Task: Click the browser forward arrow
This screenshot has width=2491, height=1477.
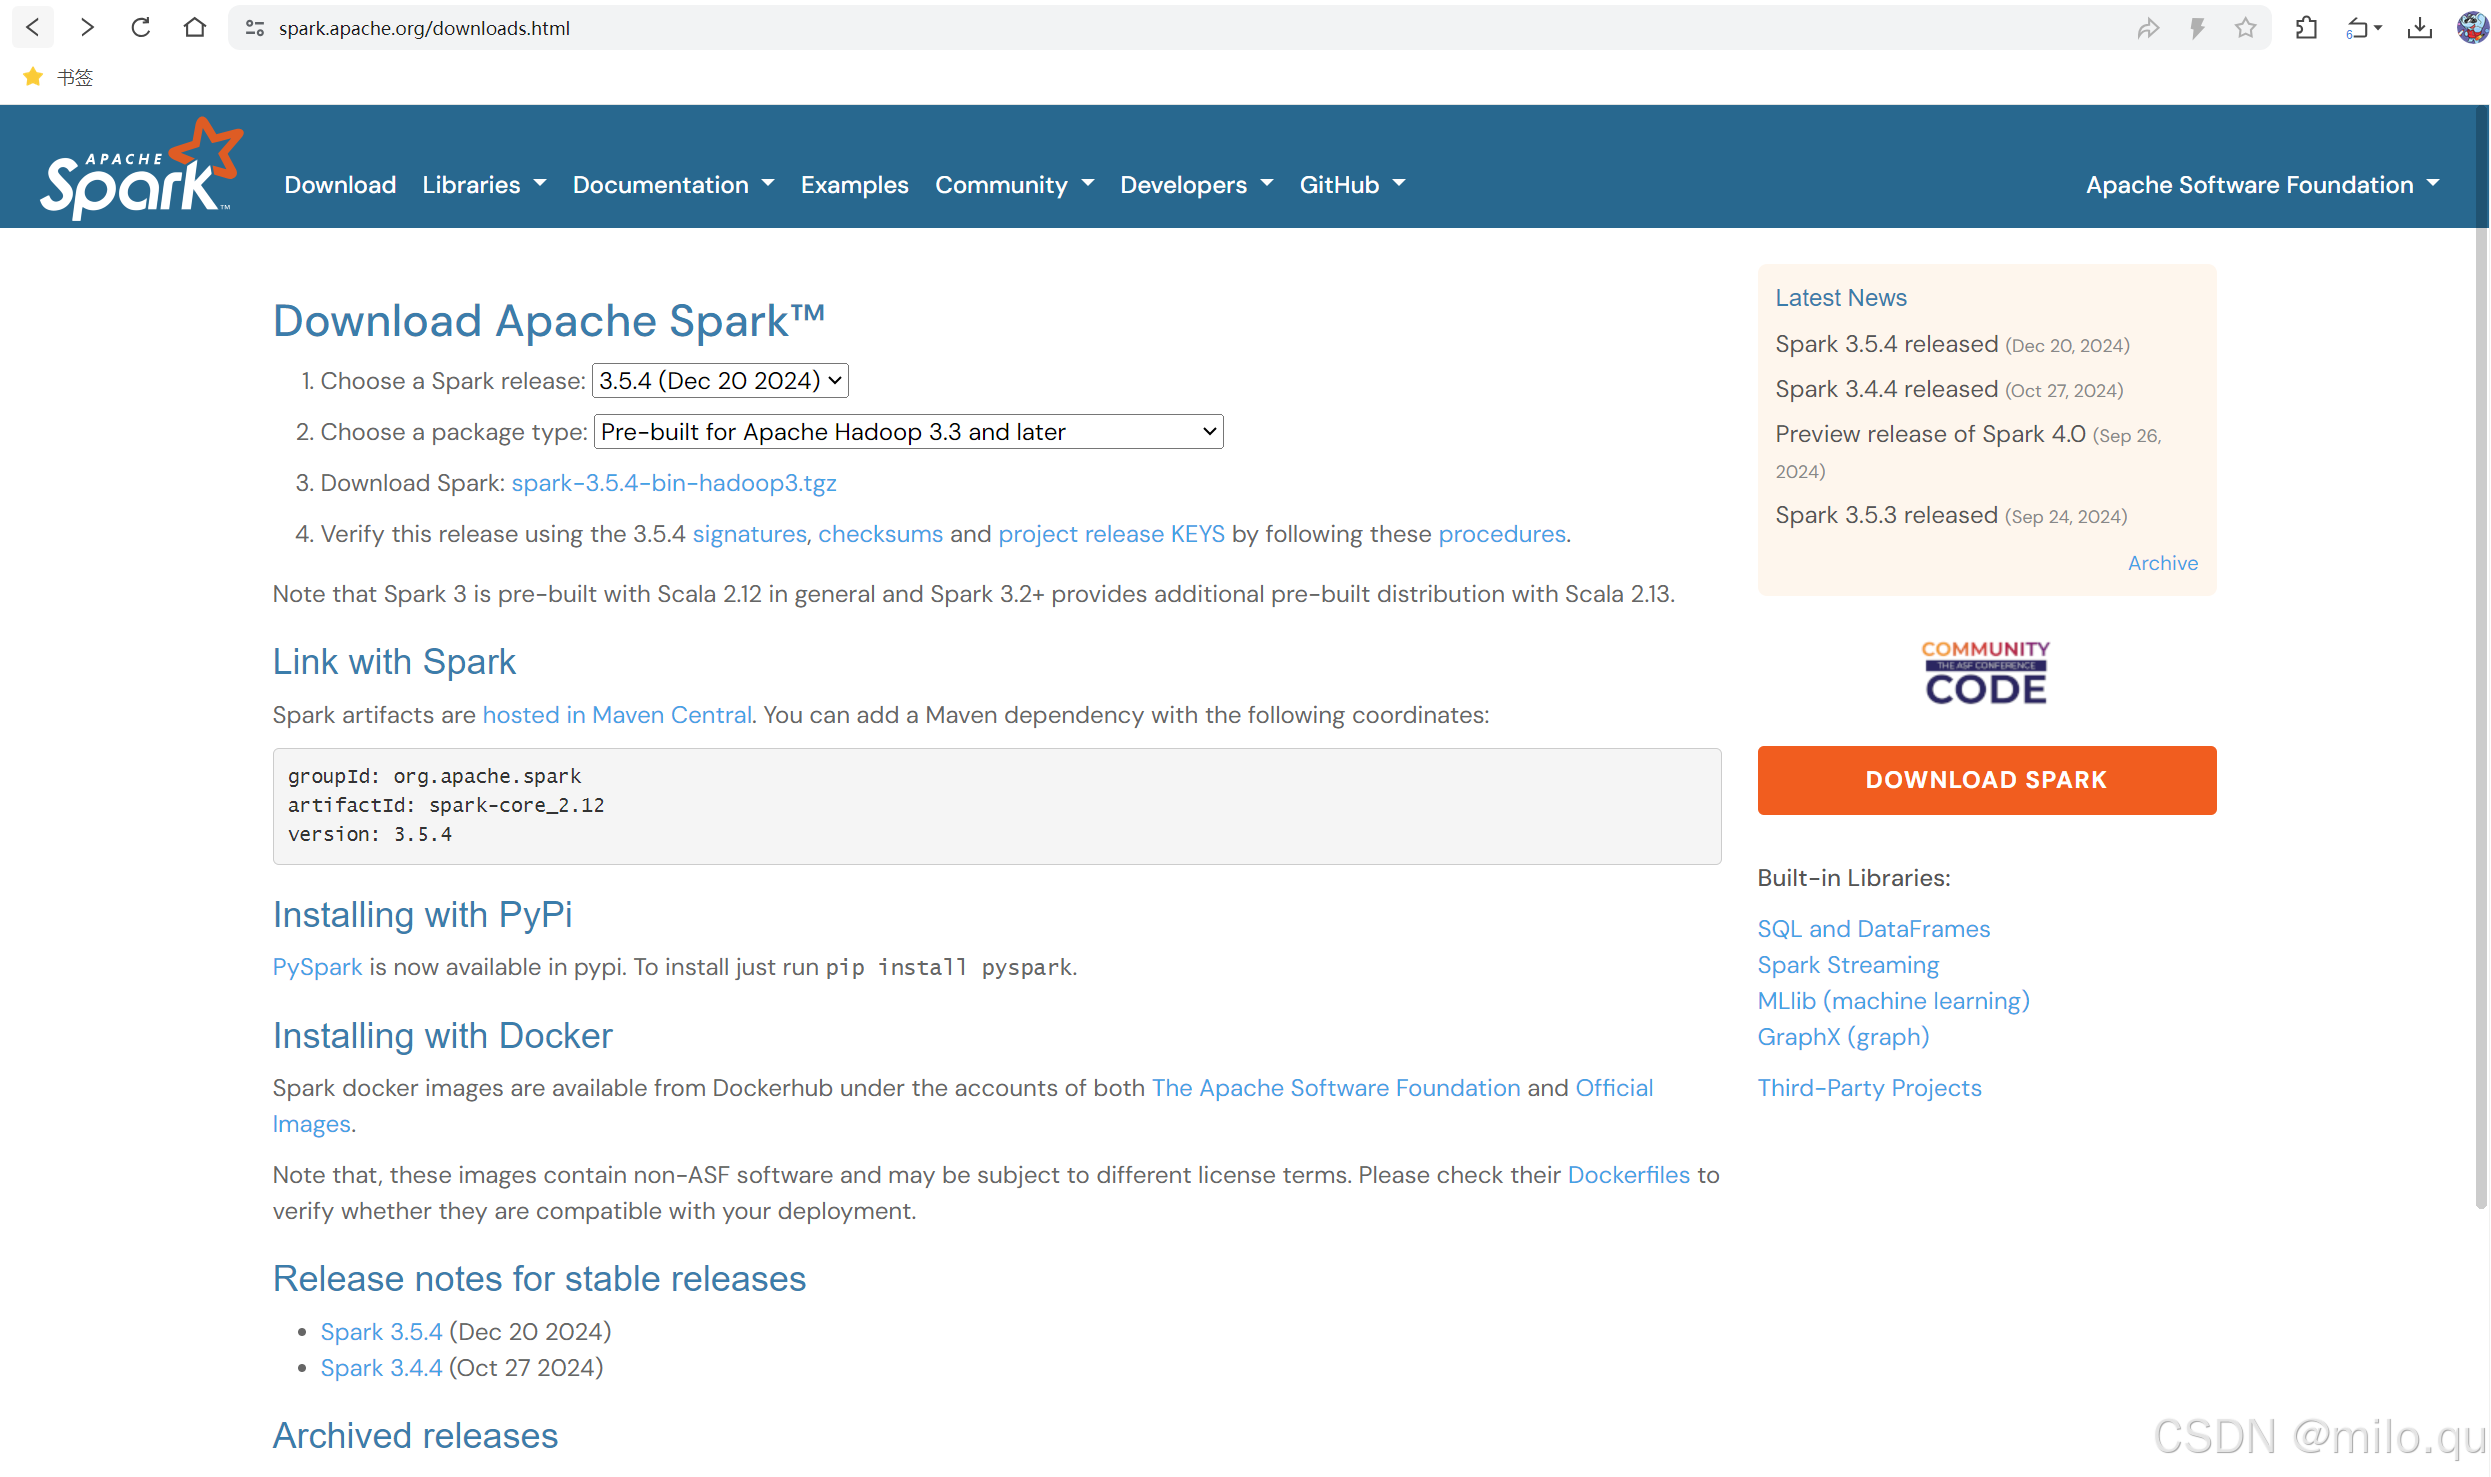Action: coord(87,27)
